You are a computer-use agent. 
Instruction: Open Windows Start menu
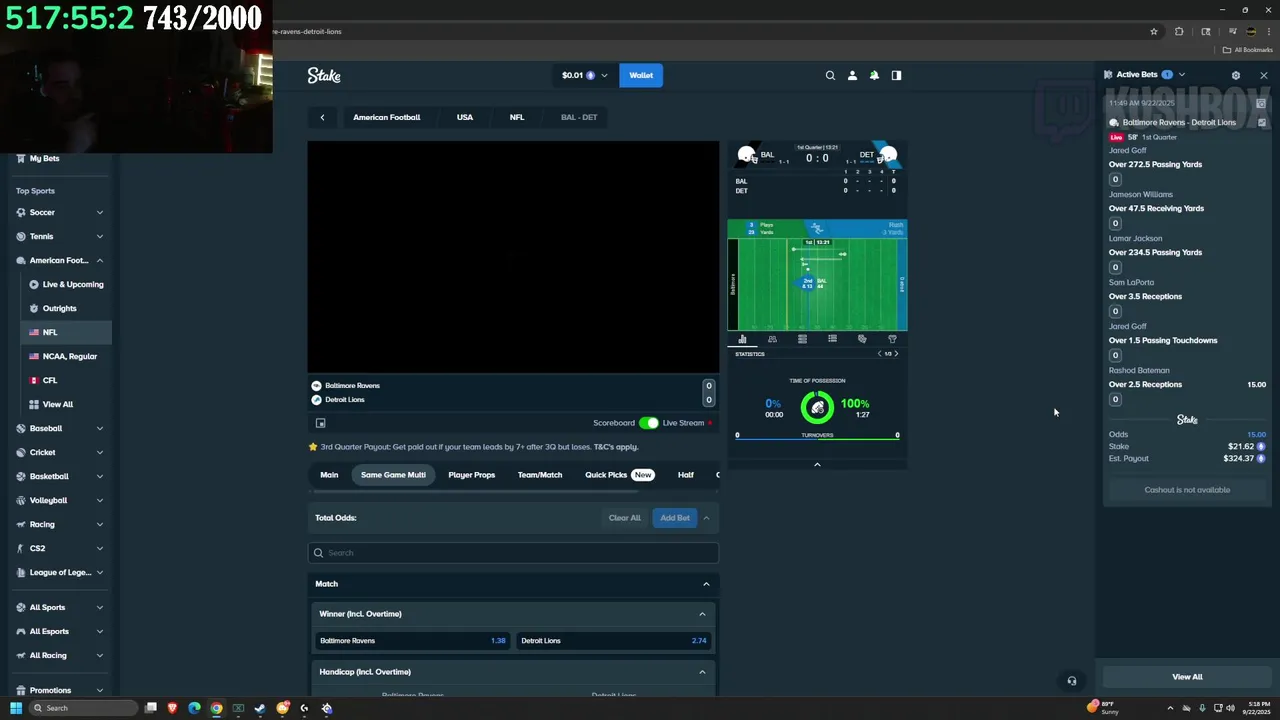pos(16,708)
